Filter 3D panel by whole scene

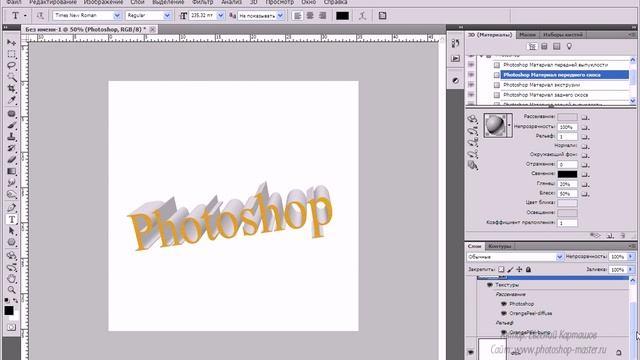click(532, 47)
